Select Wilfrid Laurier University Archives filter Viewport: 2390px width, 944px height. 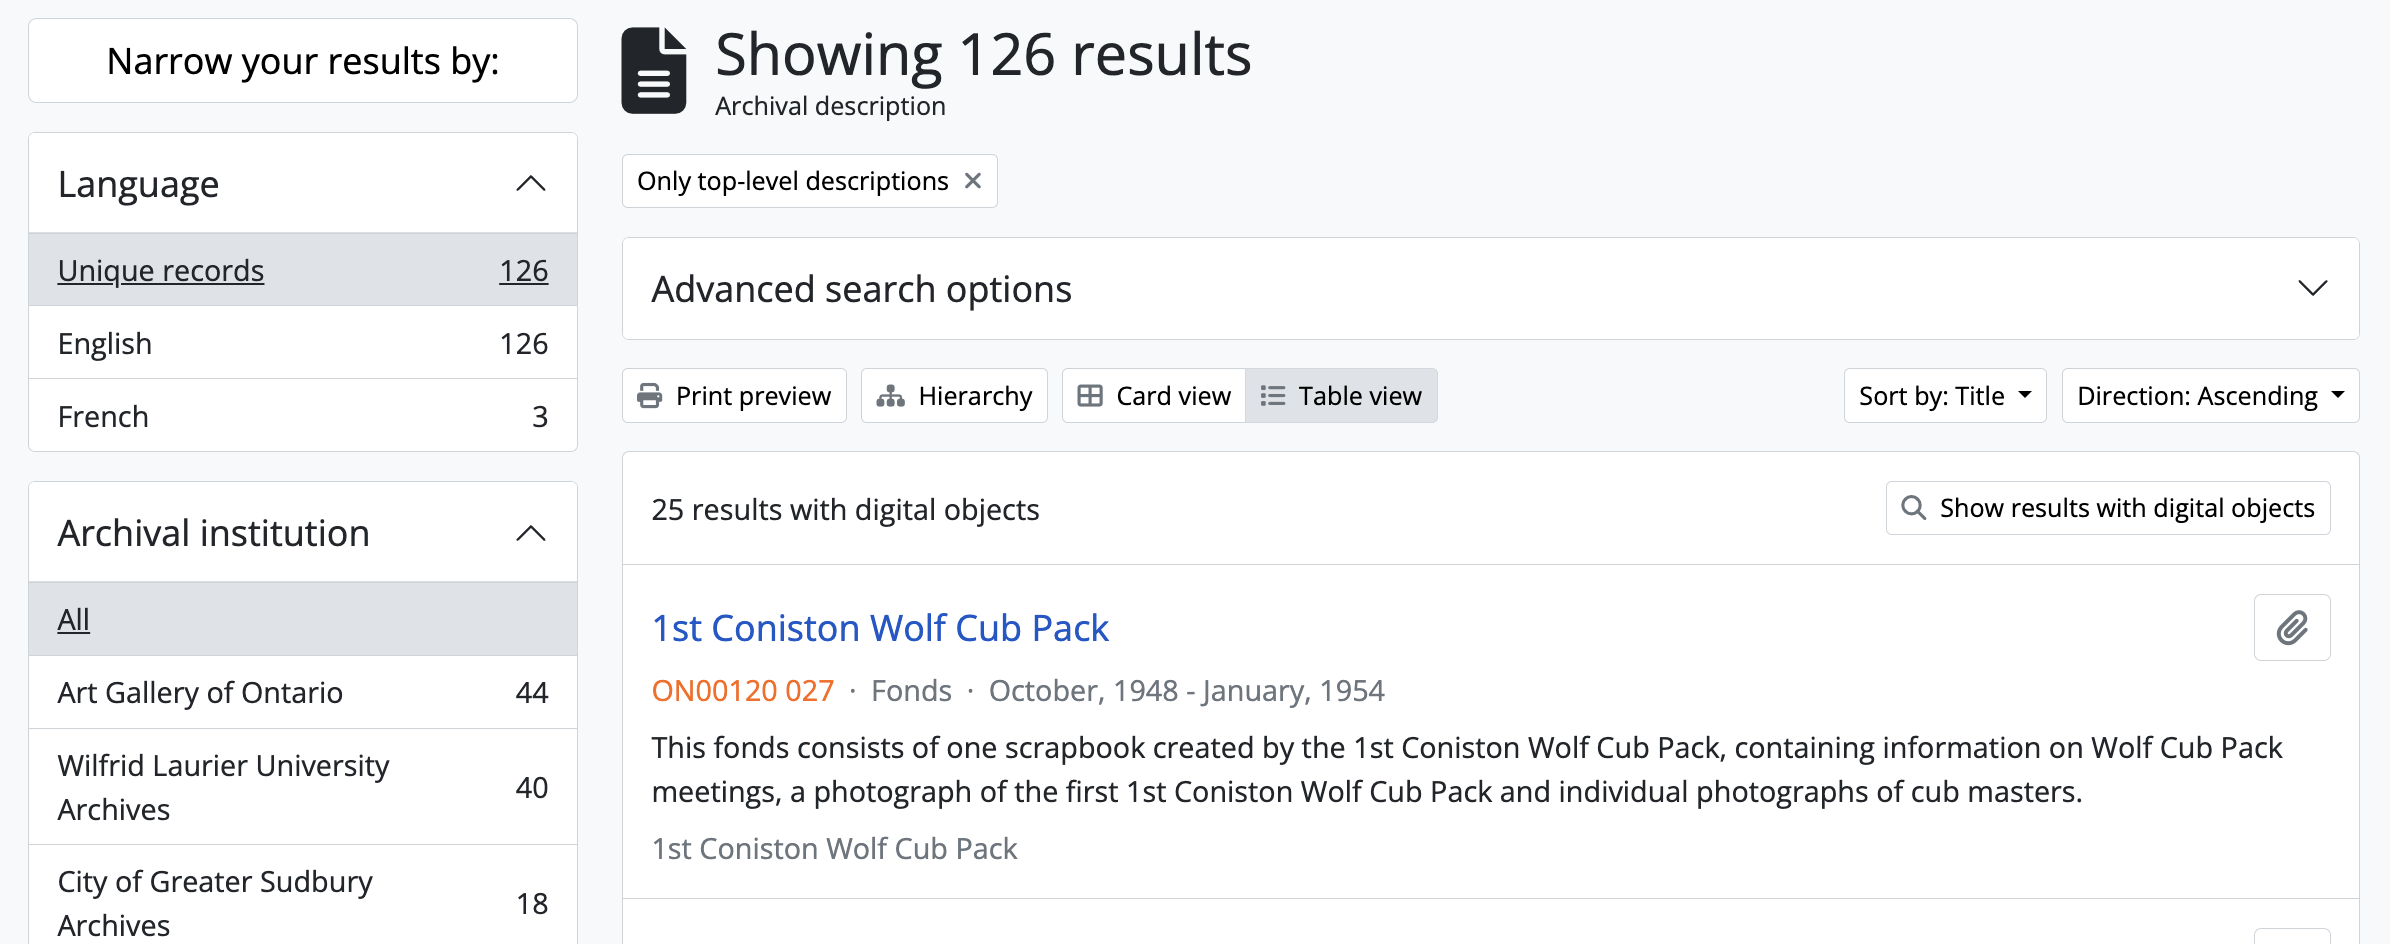[x=223, y=787]
